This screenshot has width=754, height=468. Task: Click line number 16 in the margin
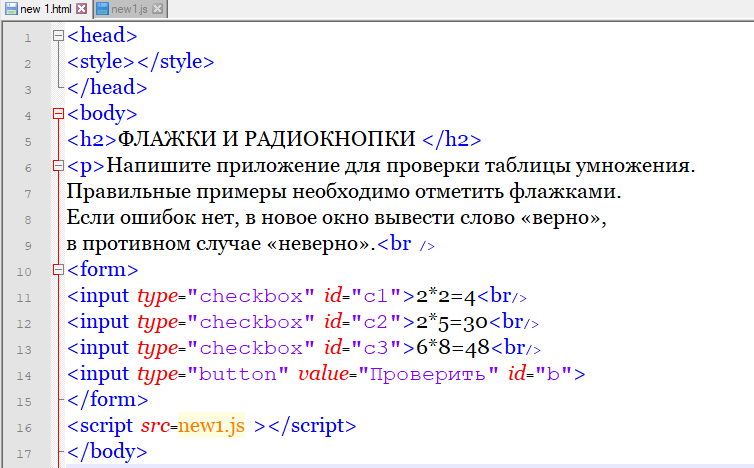tap(27, 427)
